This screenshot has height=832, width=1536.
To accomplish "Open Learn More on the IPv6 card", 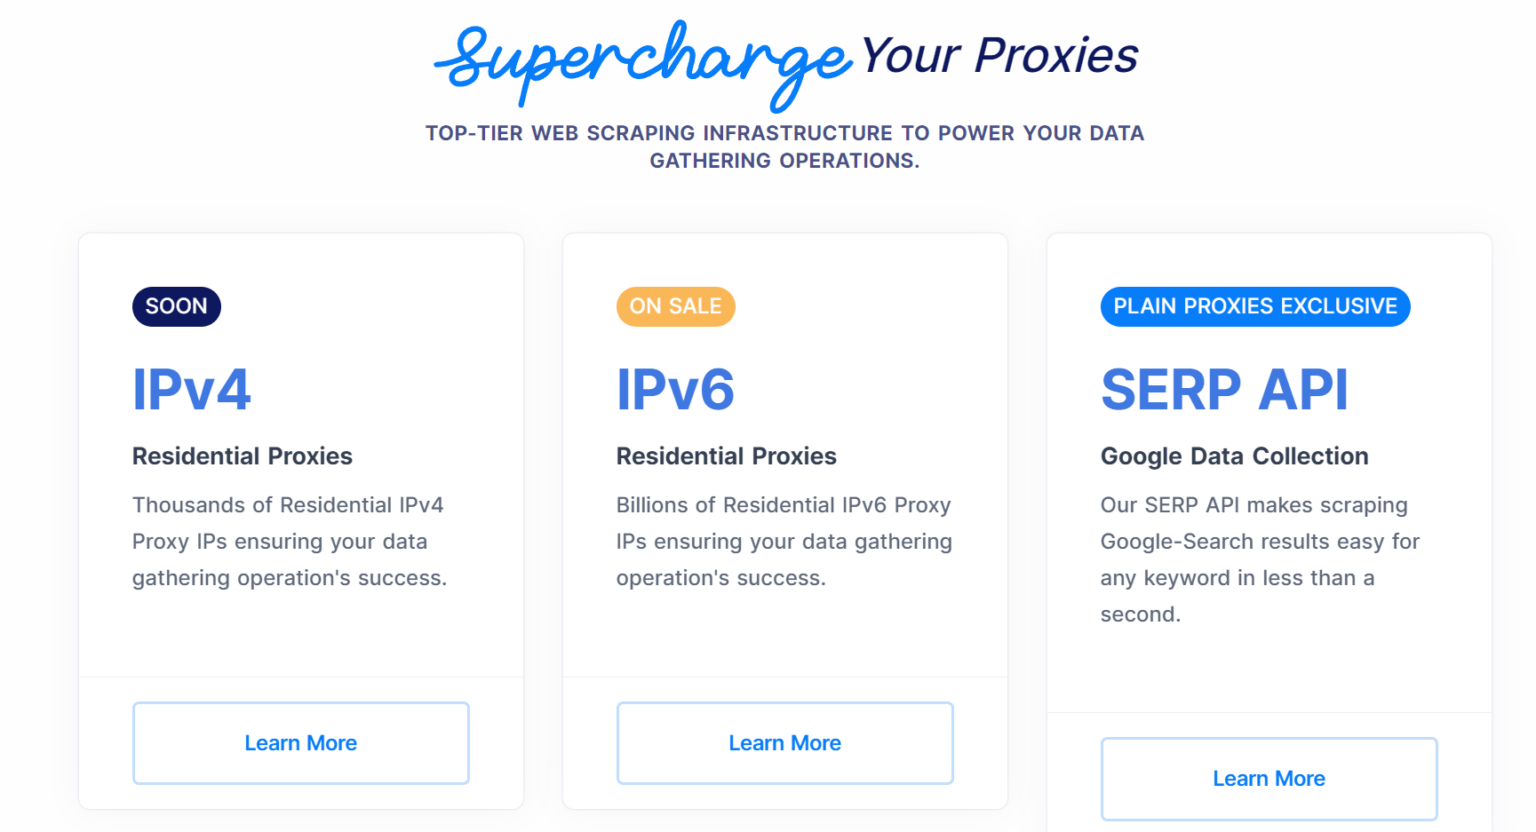I will 785,743.
